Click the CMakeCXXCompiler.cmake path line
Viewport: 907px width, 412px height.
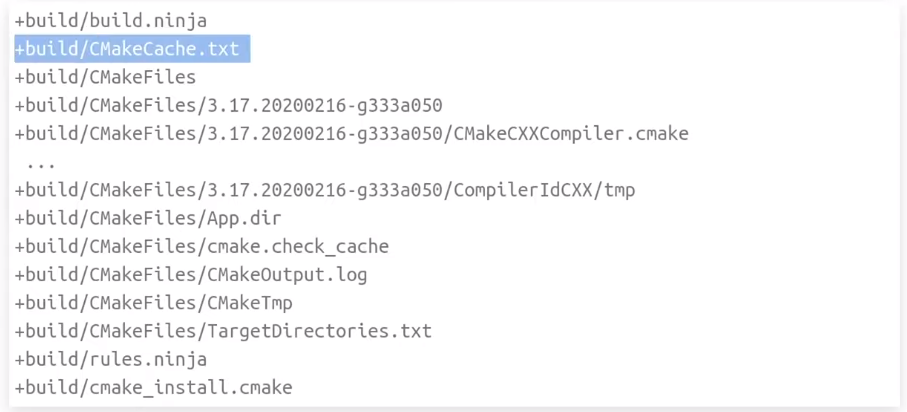pos(352,134)
